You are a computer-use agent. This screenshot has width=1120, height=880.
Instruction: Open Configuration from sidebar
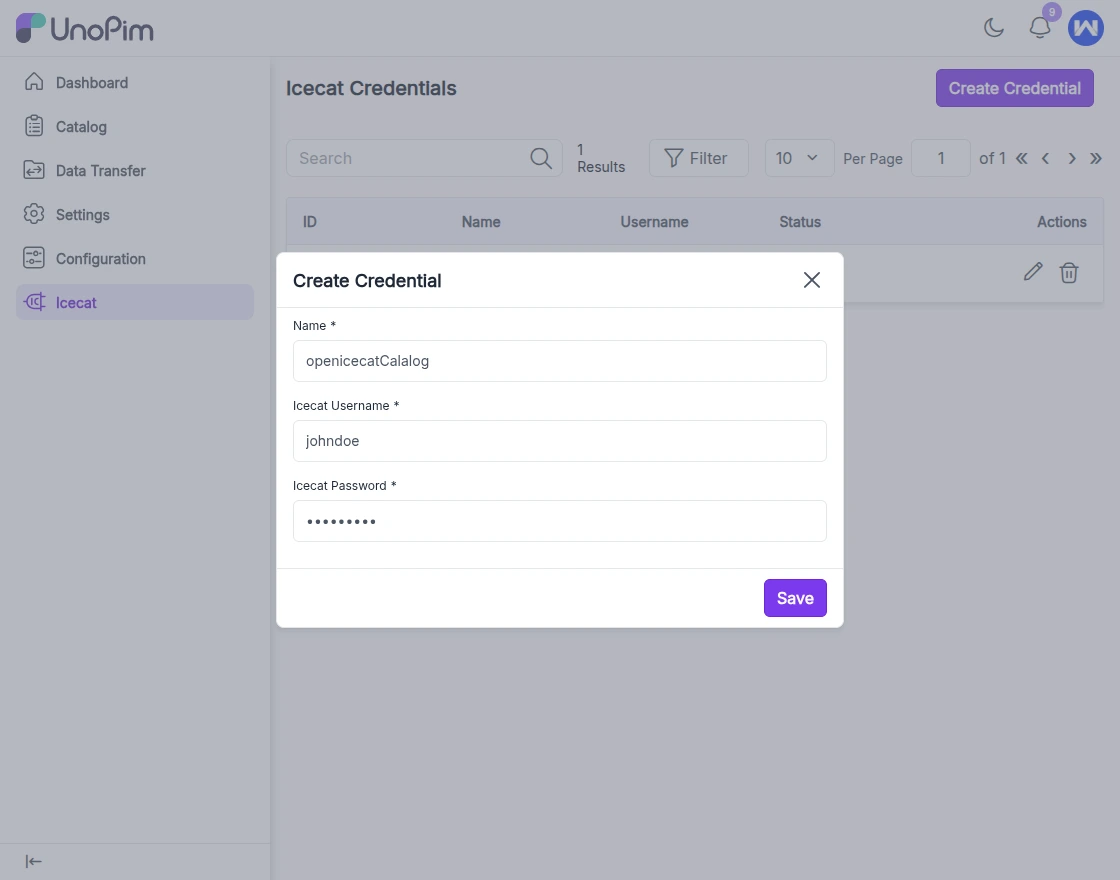134,259
